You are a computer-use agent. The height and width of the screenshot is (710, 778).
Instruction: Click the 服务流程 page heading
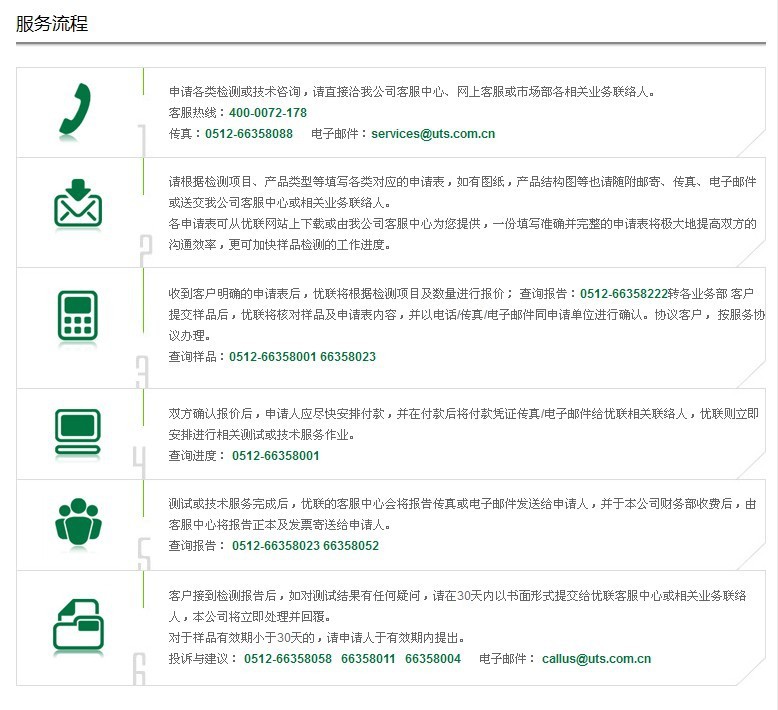coord(52,24)
